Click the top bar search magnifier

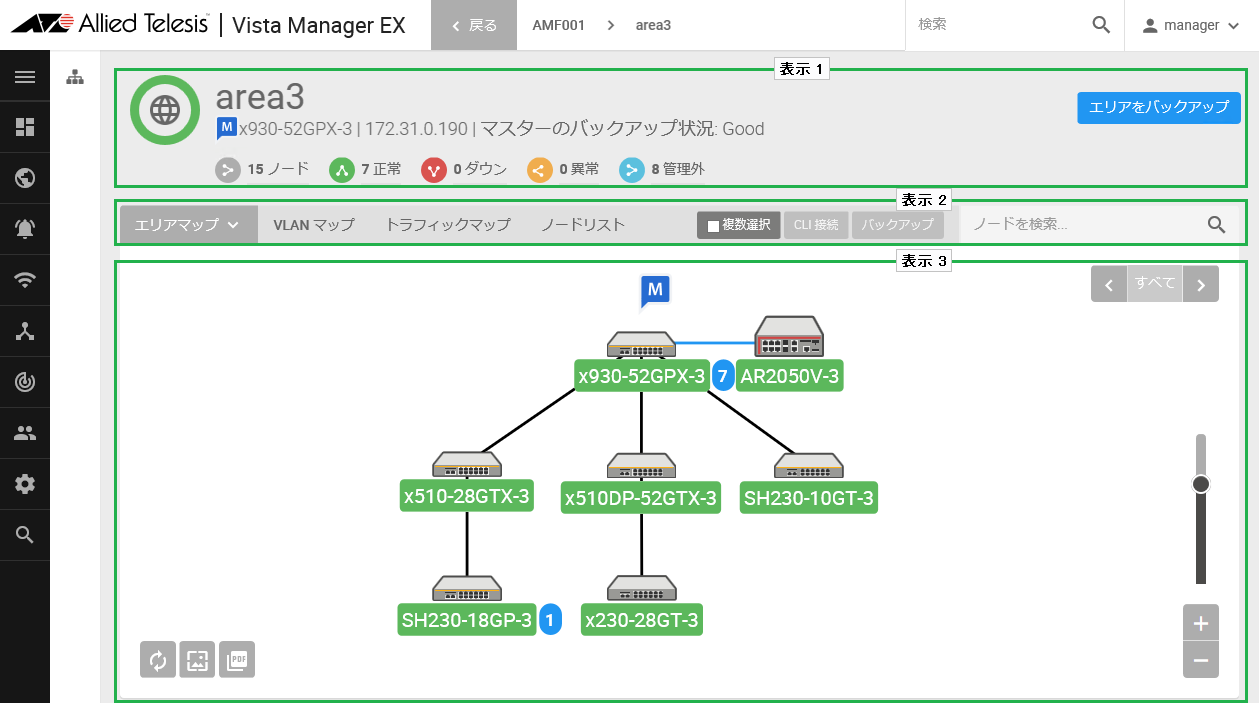click(x=1101, y=25)
